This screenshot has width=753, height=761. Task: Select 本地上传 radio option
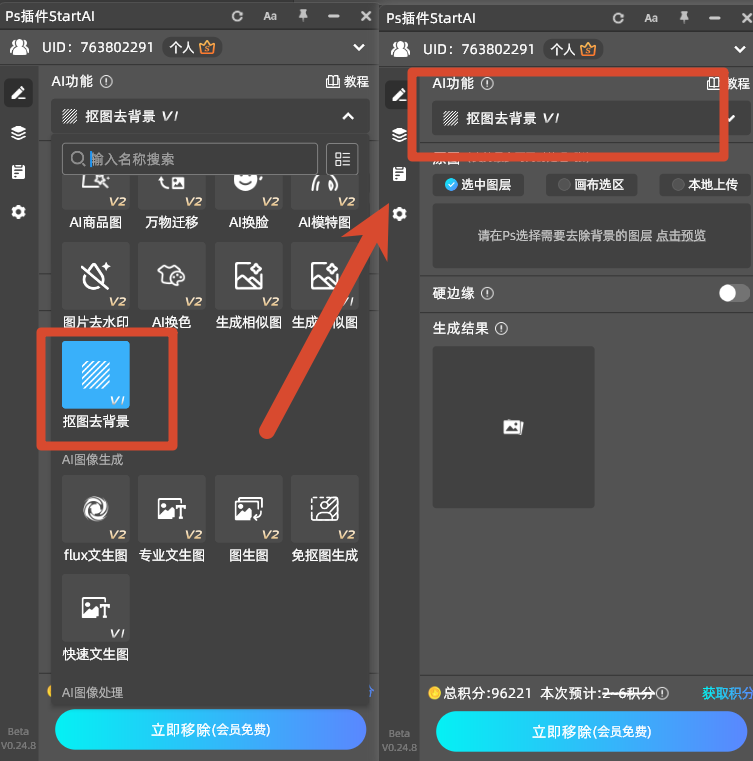[705, 184]
